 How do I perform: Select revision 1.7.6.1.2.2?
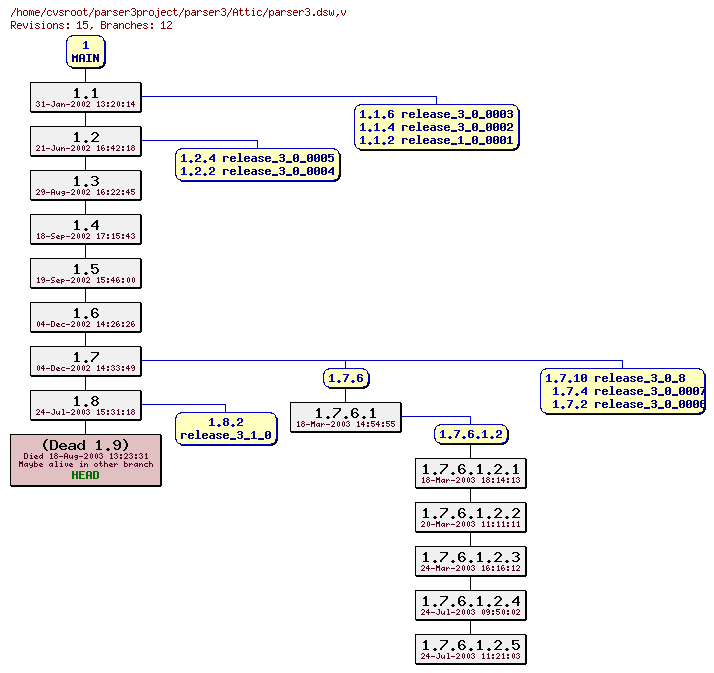click(x=471, y=517)
